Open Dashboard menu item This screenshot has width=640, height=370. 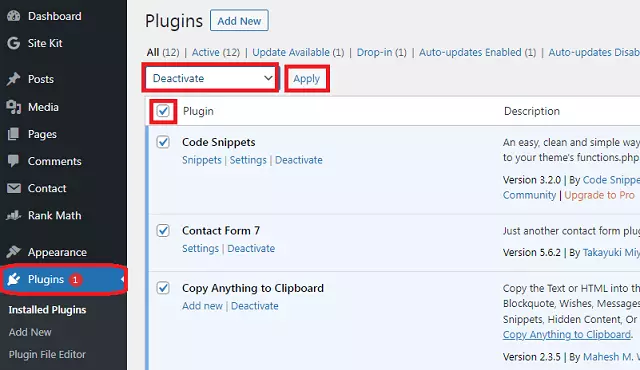pos(55,16)
